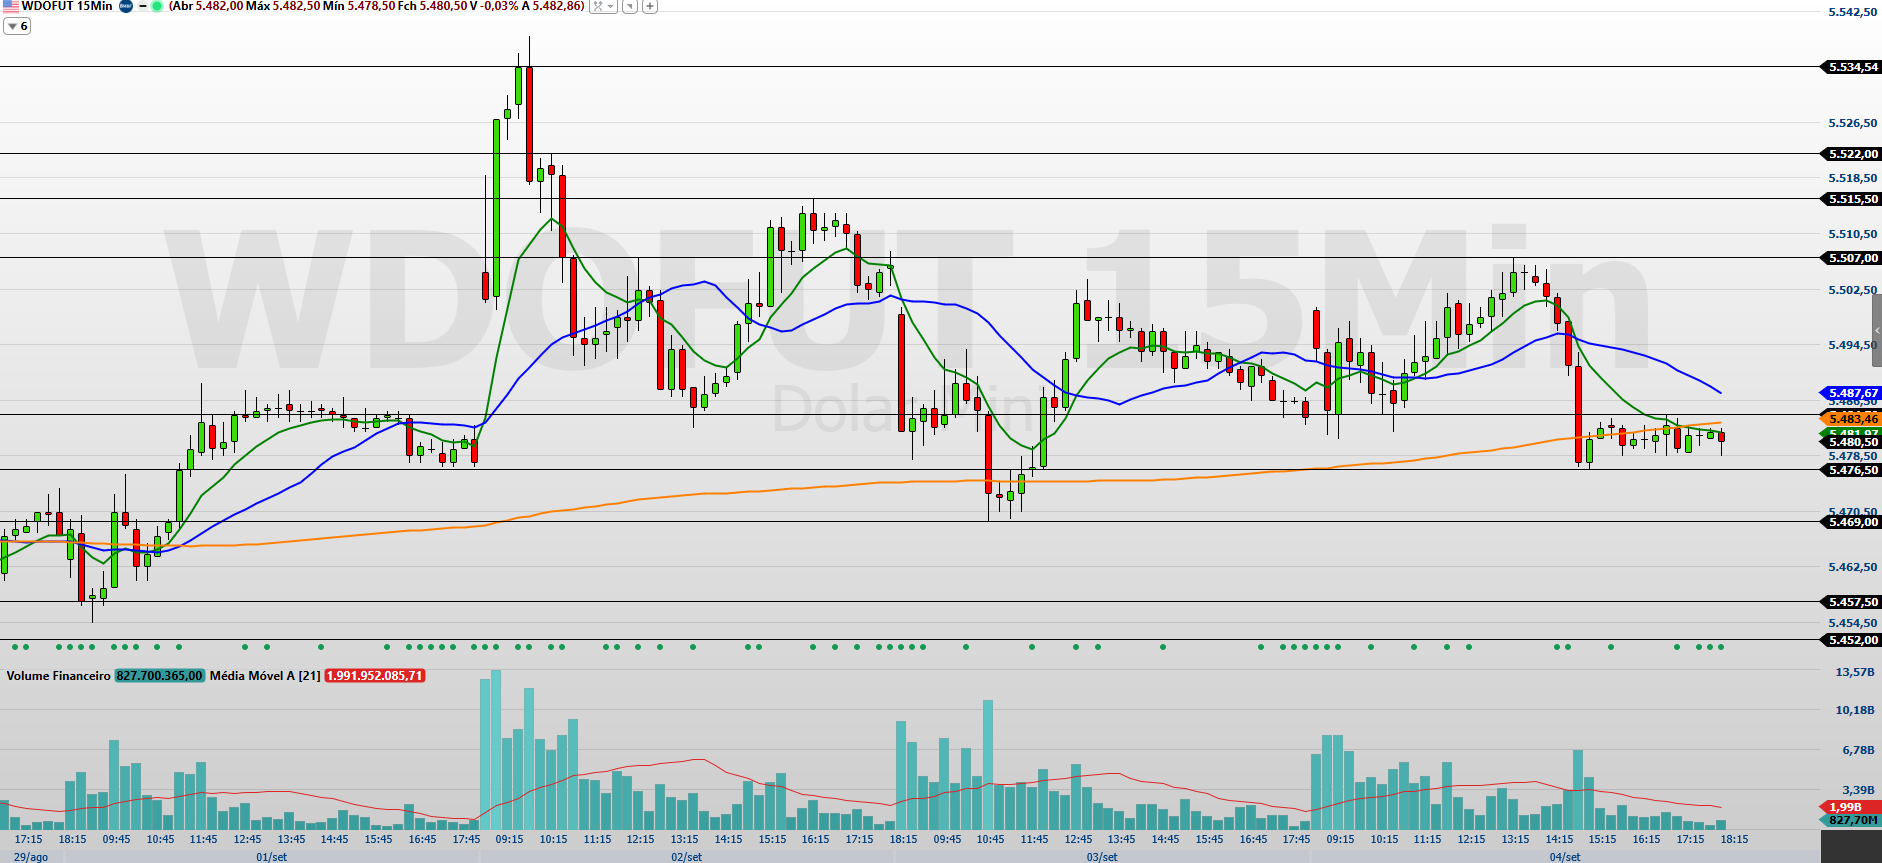
Task: Click the red moving average value 1.991.952.085,71
Action: pos(375,676)
